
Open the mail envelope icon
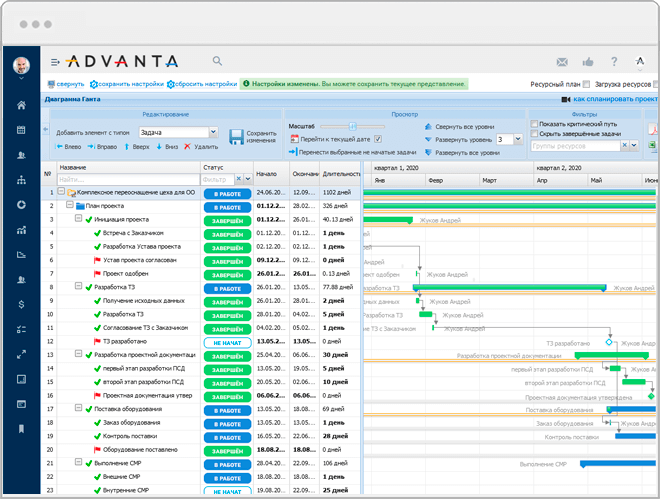tap(562, 62)
